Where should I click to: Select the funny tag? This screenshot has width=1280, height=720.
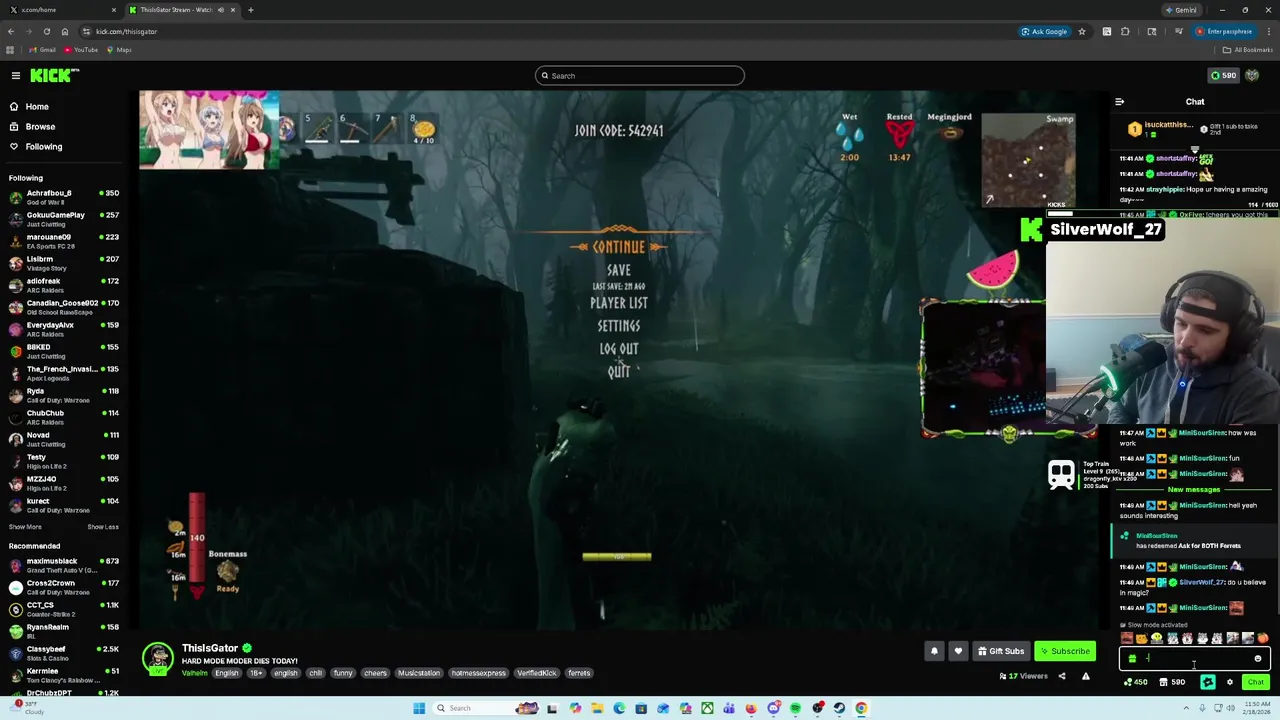point(343,673)
